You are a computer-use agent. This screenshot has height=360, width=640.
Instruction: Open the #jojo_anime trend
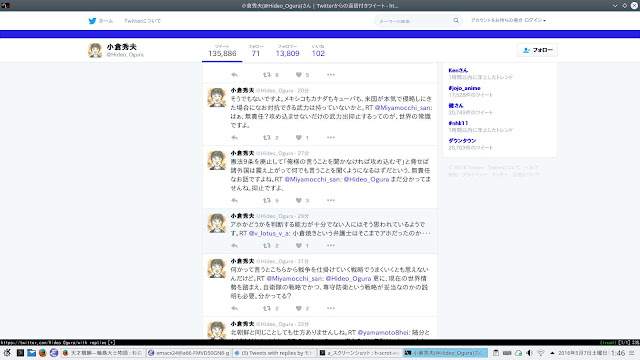point(464,88)
